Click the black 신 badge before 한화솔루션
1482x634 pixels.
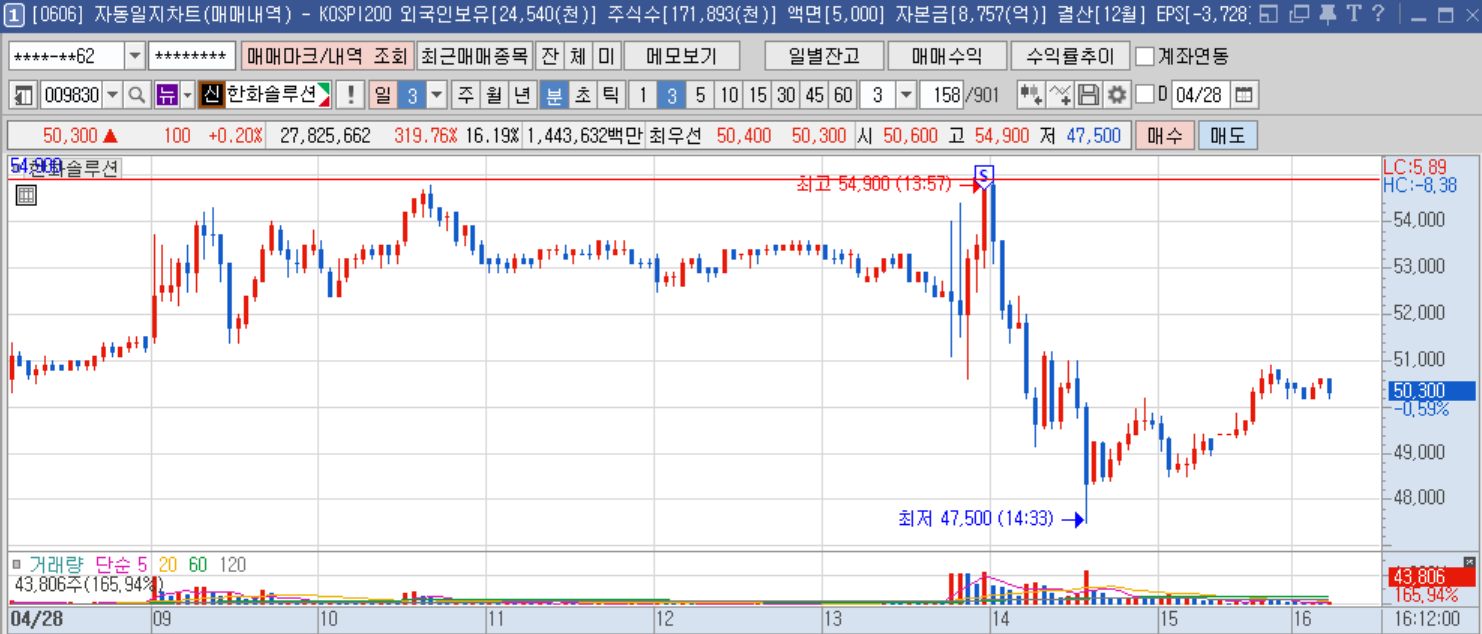coord(210,95)
